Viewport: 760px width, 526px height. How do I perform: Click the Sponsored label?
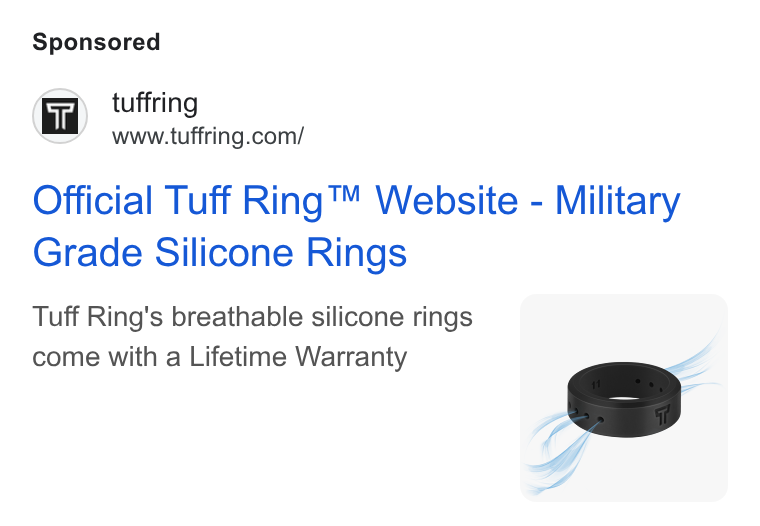[x=96, y=42]
